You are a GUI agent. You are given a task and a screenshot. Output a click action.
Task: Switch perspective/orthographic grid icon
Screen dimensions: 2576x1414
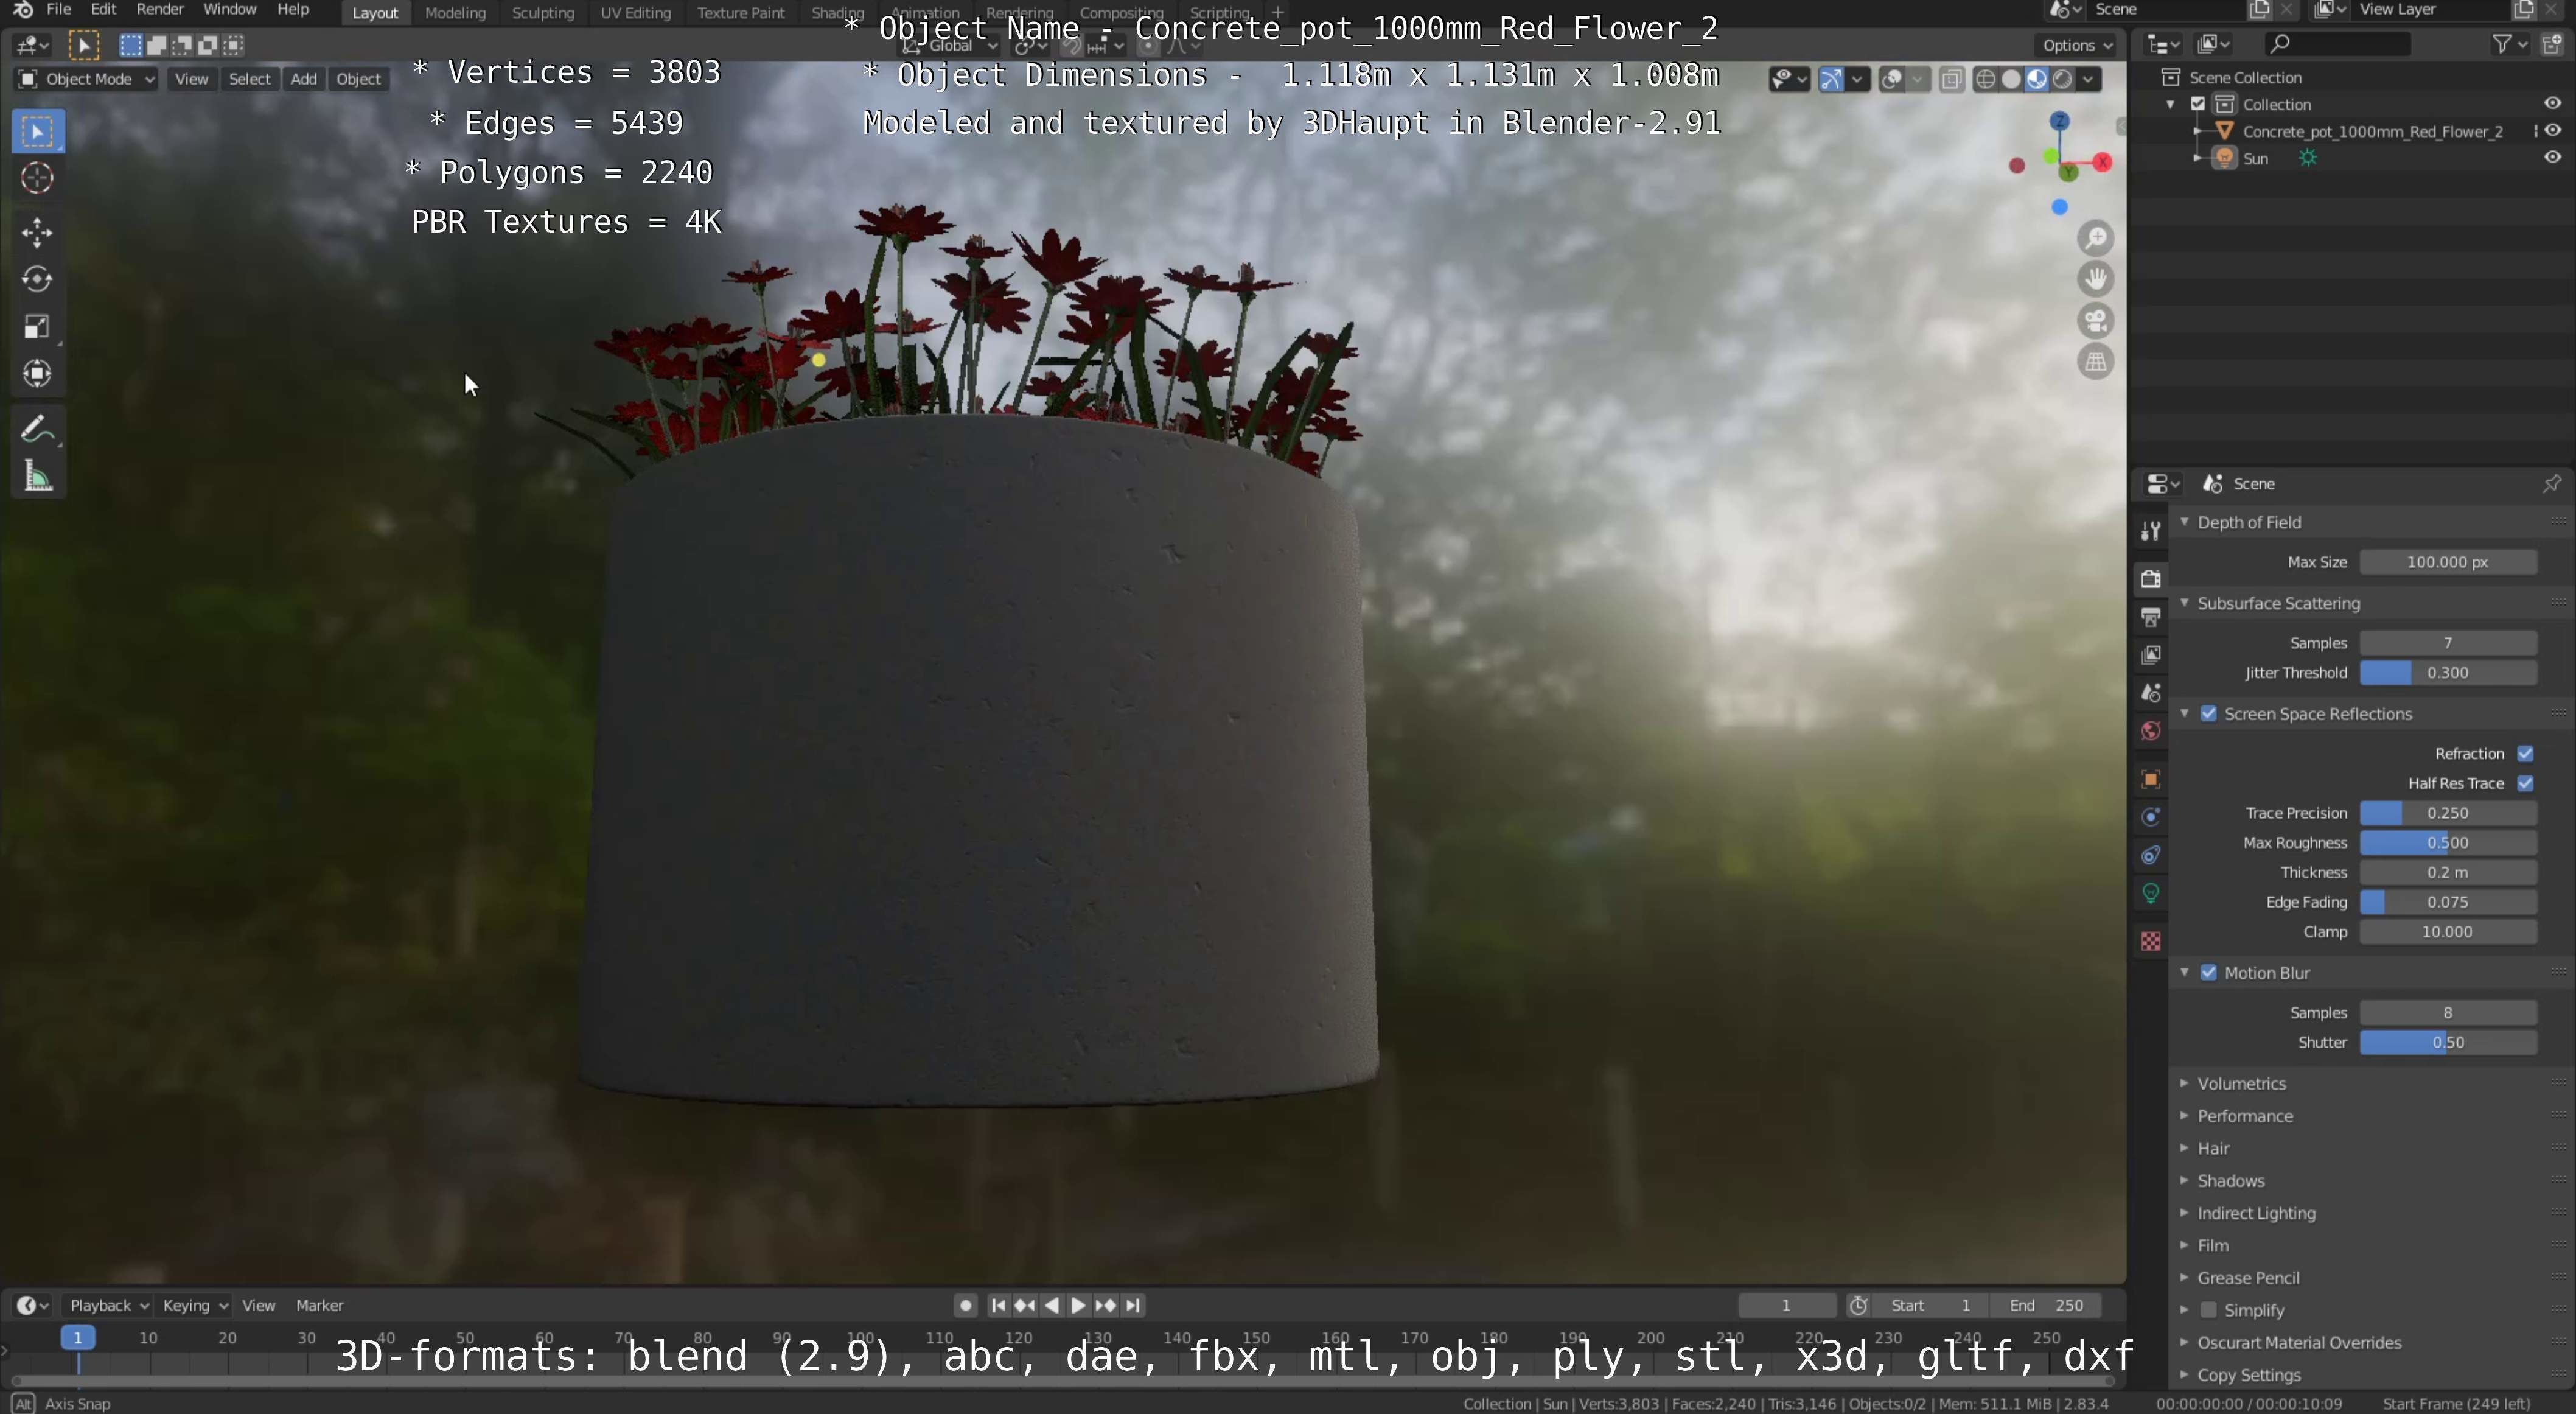[2095, 362]
